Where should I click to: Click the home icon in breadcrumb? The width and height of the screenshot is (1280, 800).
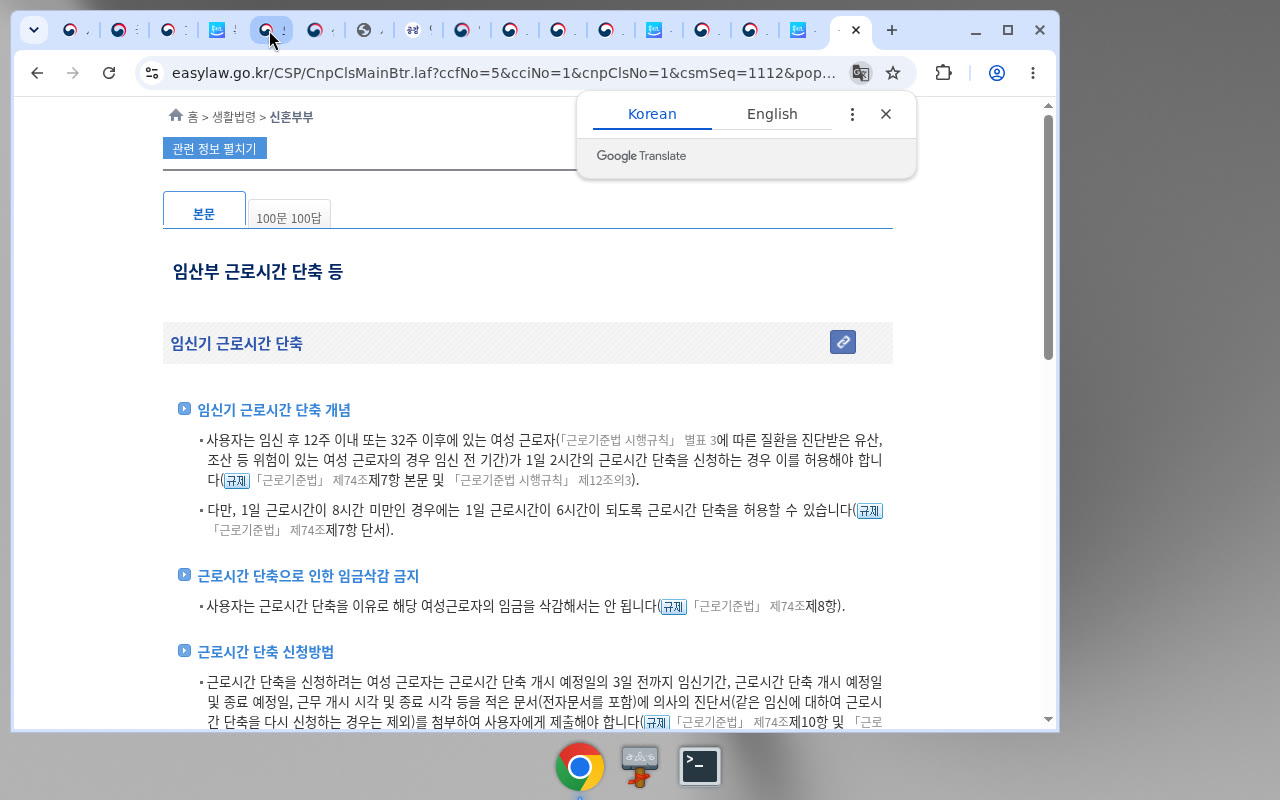click(x=176, y=116)
